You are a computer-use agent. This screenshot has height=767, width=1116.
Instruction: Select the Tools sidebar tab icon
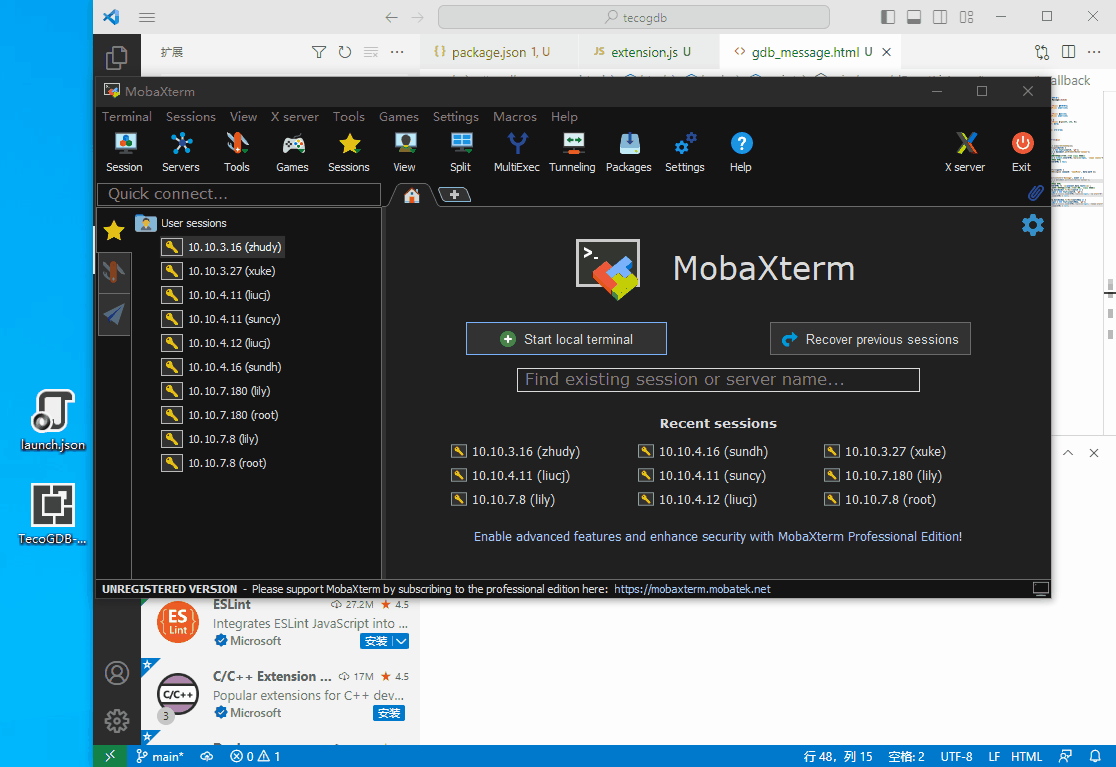tap(114, 272)
